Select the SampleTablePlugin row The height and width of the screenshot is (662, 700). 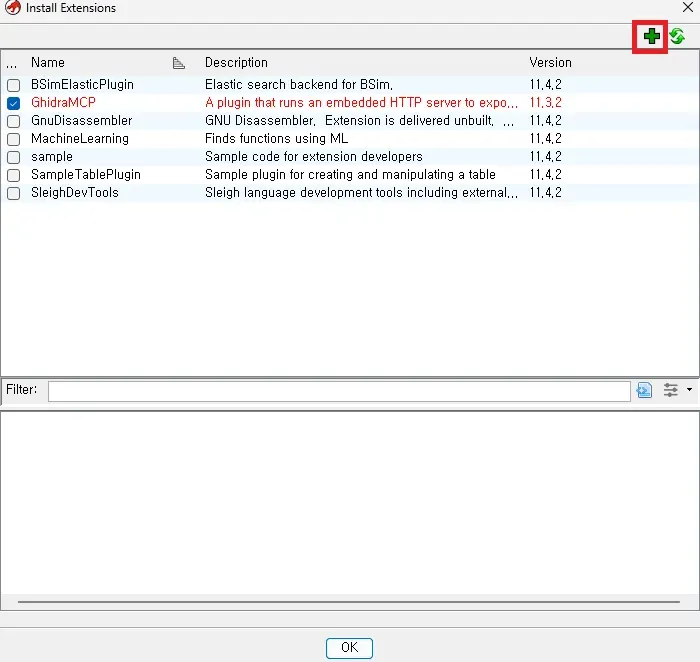click(85, 175)
